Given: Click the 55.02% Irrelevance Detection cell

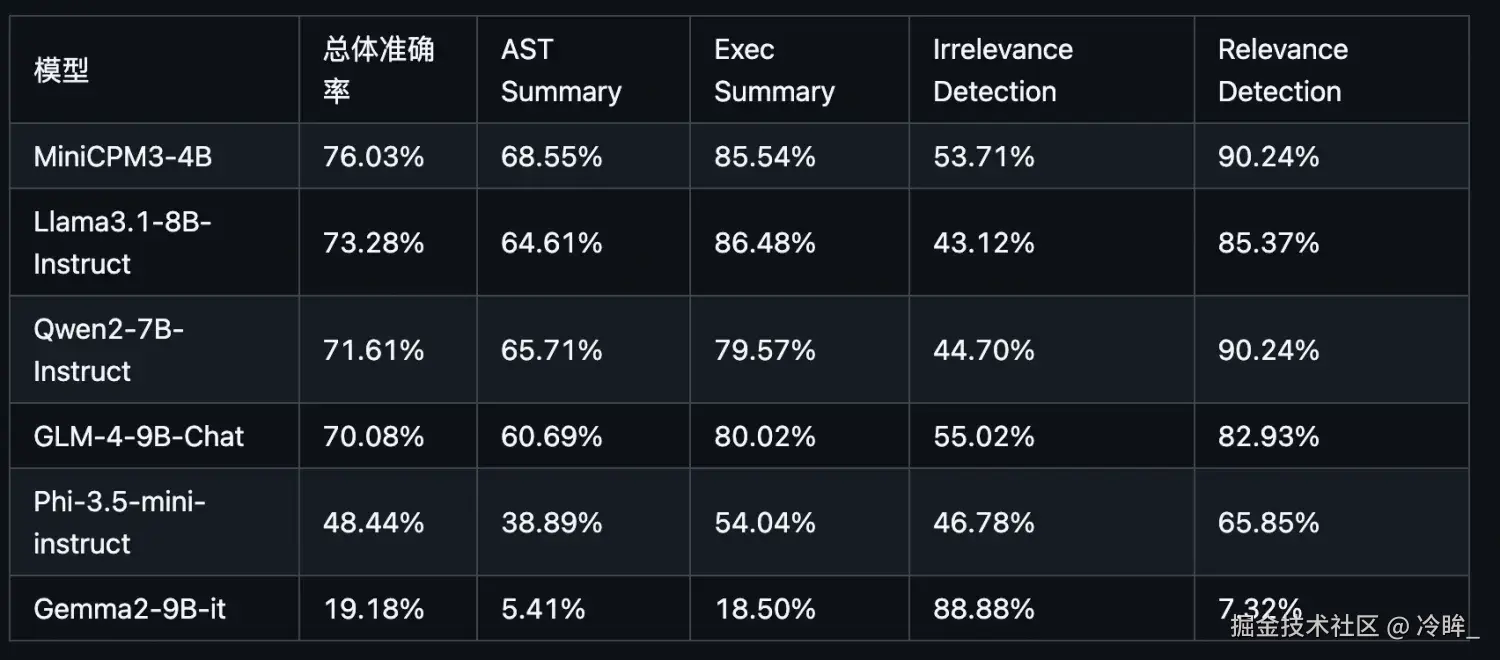Looking at the screenshot, I should [x=983, y=437].
